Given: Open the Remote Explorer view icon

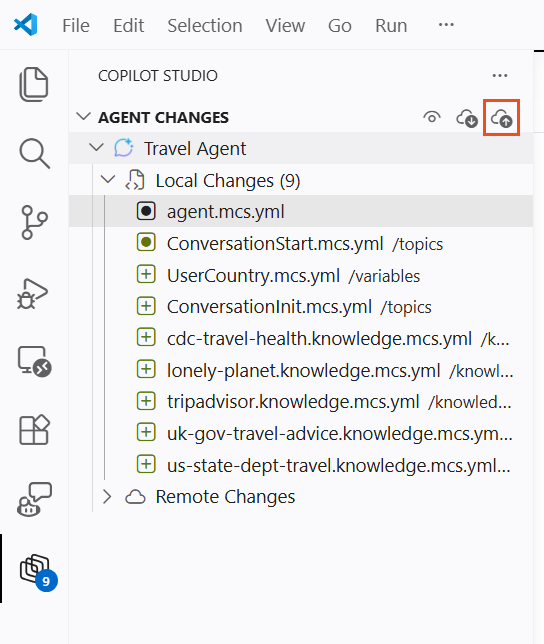Looking at the screenshot, I should click(x=34, y=361).
